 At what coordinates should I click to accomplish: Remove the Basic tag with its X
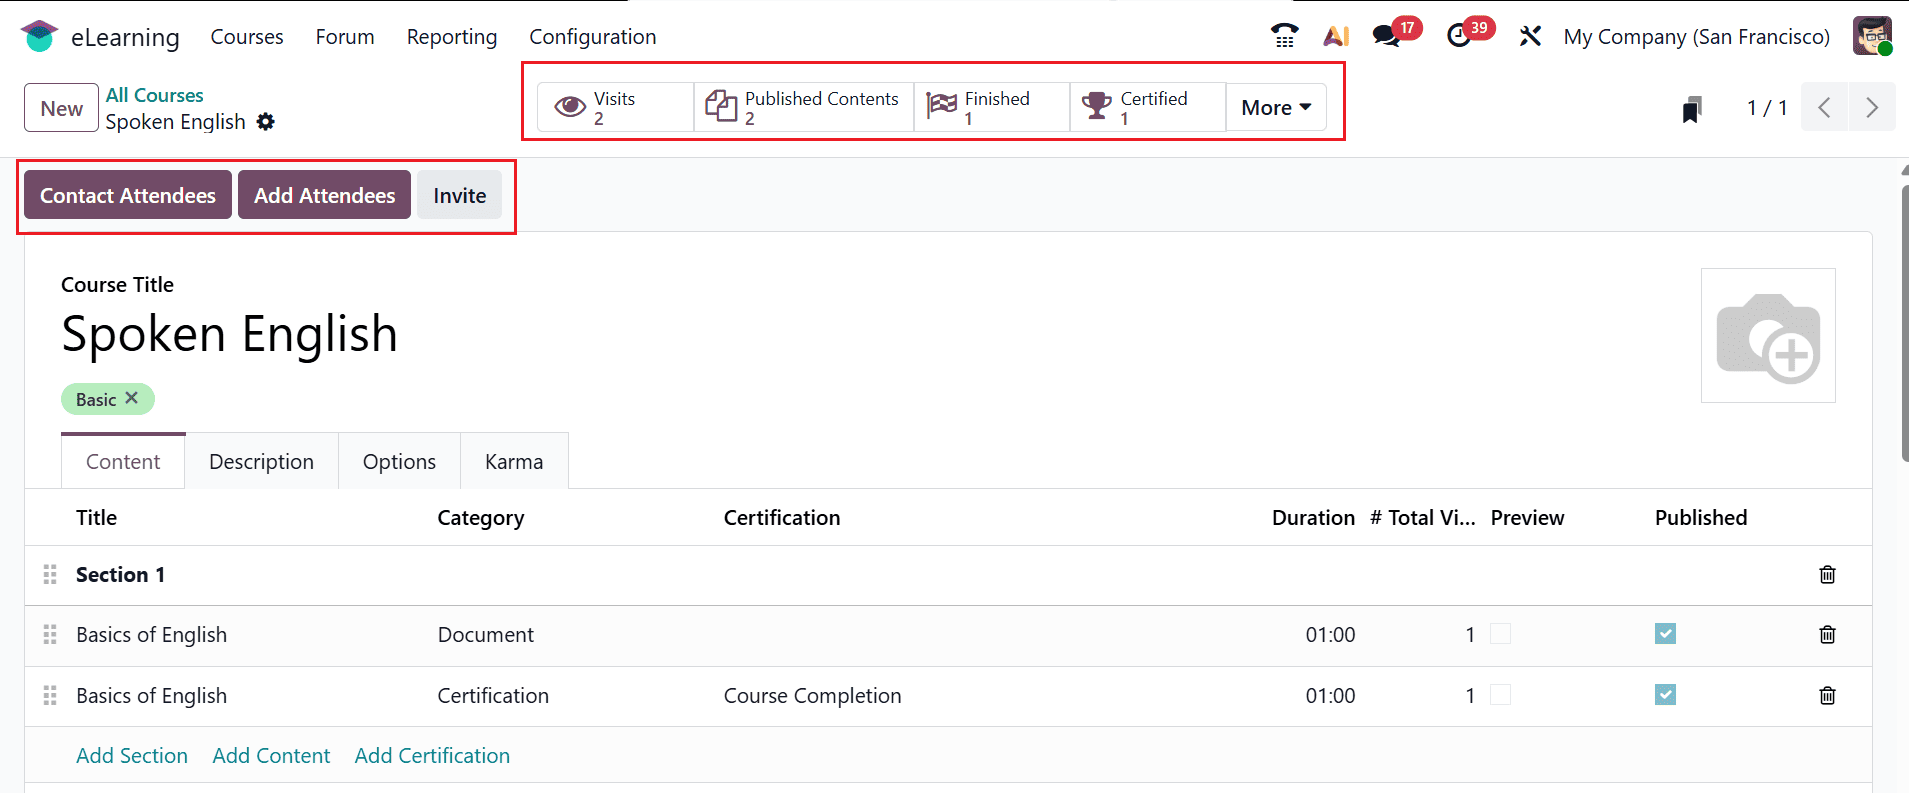(x=131, y=398)
